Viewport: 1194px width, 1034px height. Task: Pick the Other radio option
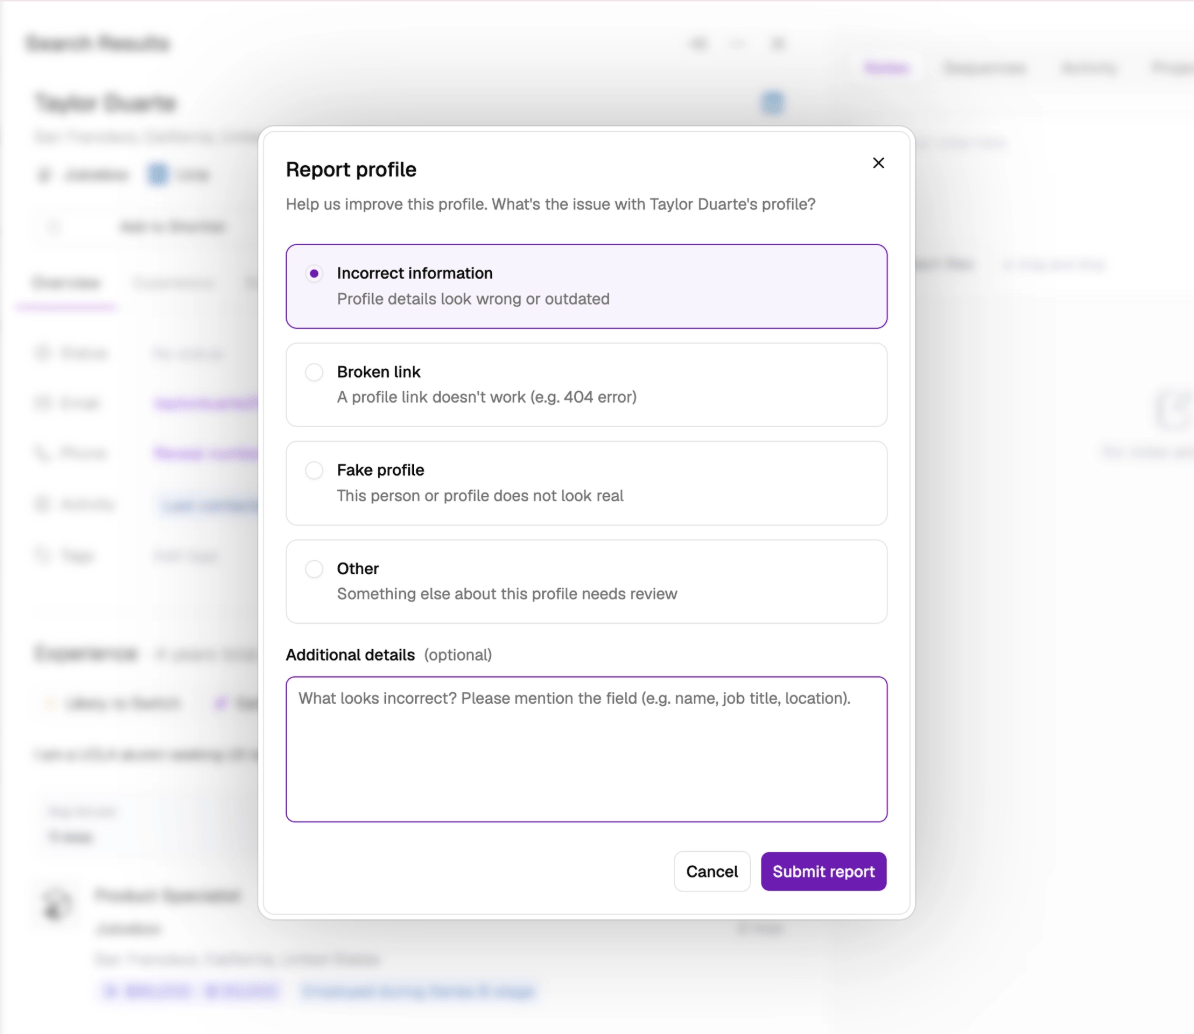314,569
